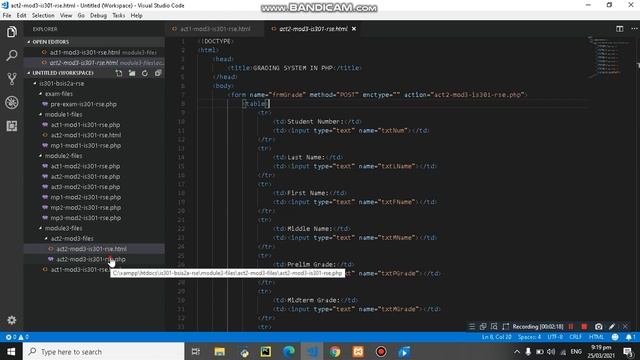Close the act2-mod3-is301-rse.html tab
Image resolution: width=640 pixels, height=360 pixels.
click(x=354, y=29)
